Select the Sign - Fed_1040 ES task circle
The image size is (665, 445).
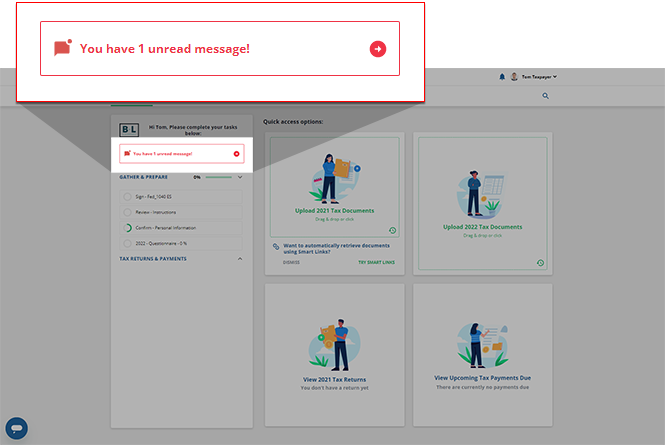(x=127, y=197)
